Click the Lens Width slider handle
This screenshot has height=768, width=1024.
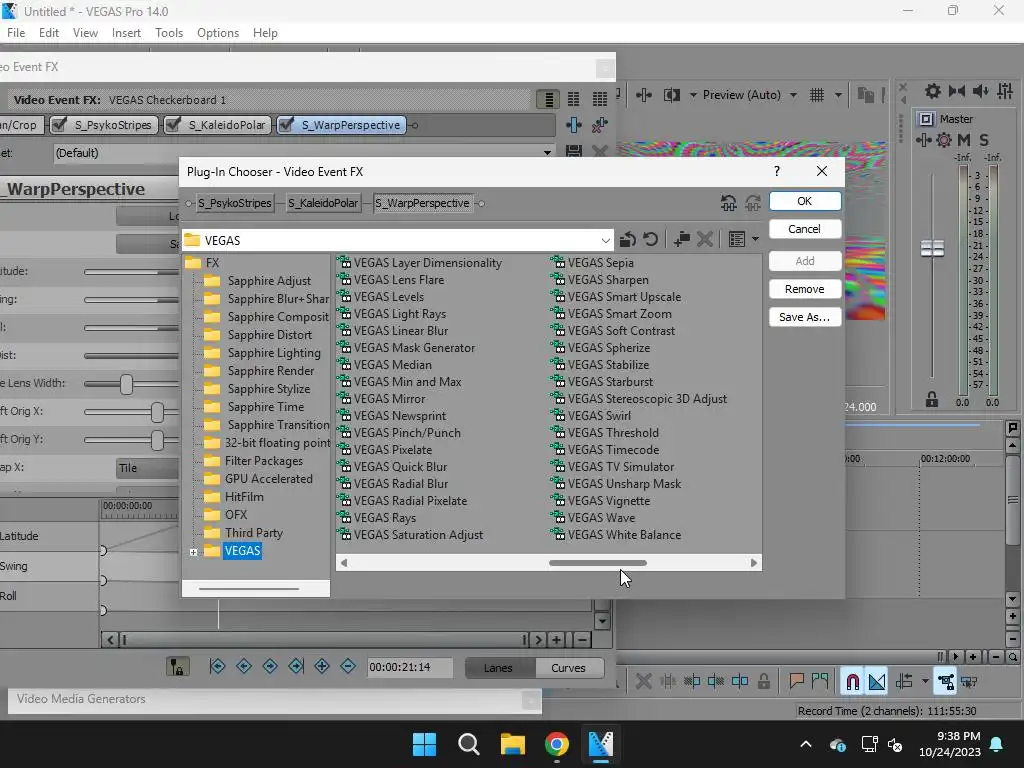(126, 384)
